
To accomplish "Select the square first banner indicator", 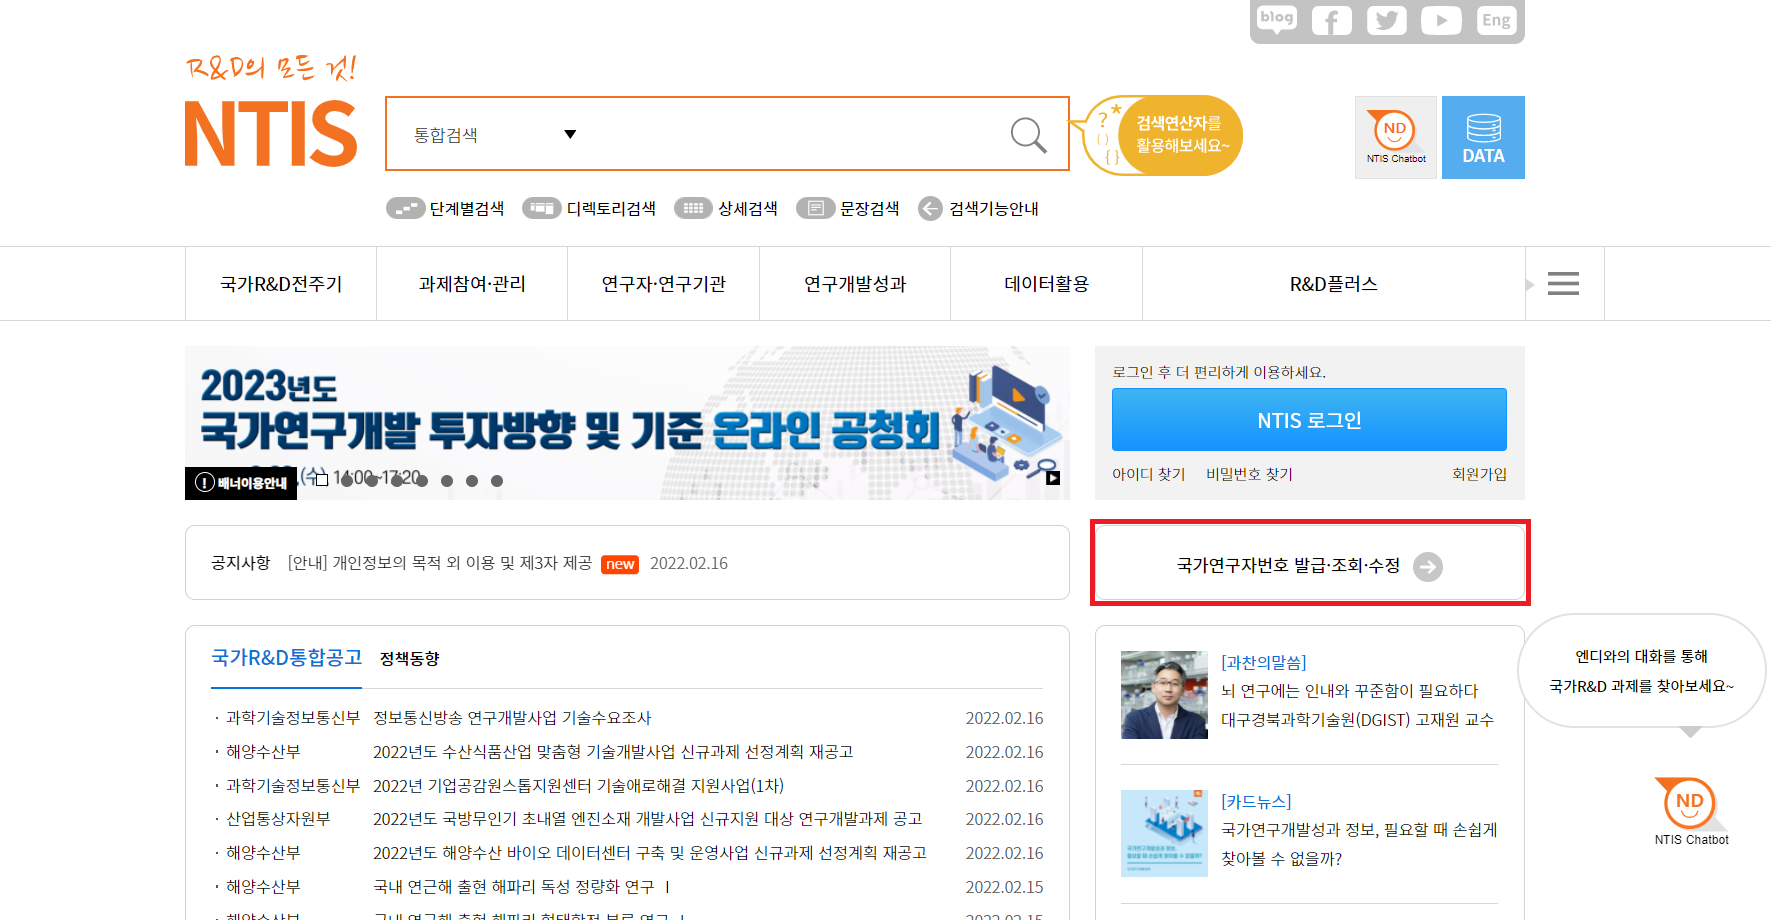I will click(x=322, y=480).
